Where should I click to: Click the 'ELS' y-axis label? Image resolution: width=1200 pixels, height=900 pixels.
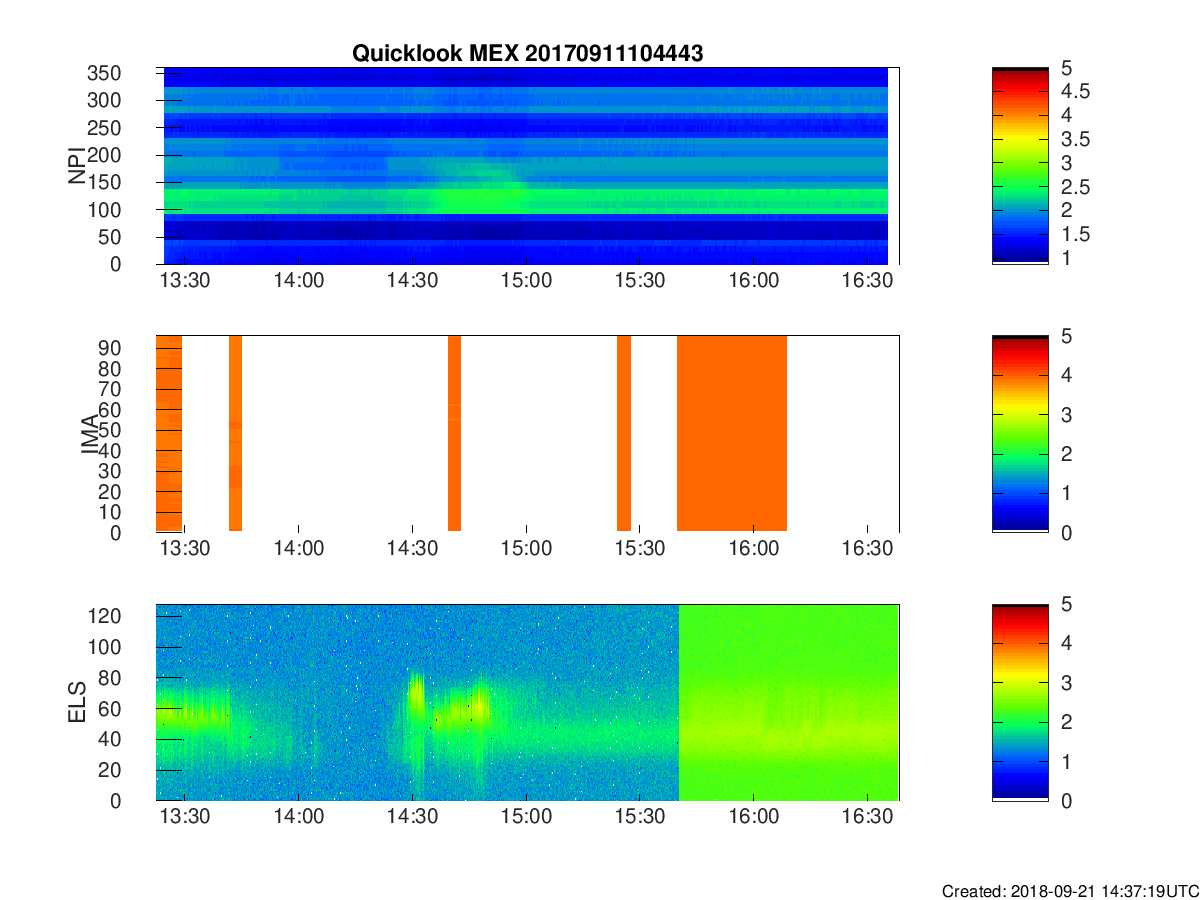click(x=76, y=702)
